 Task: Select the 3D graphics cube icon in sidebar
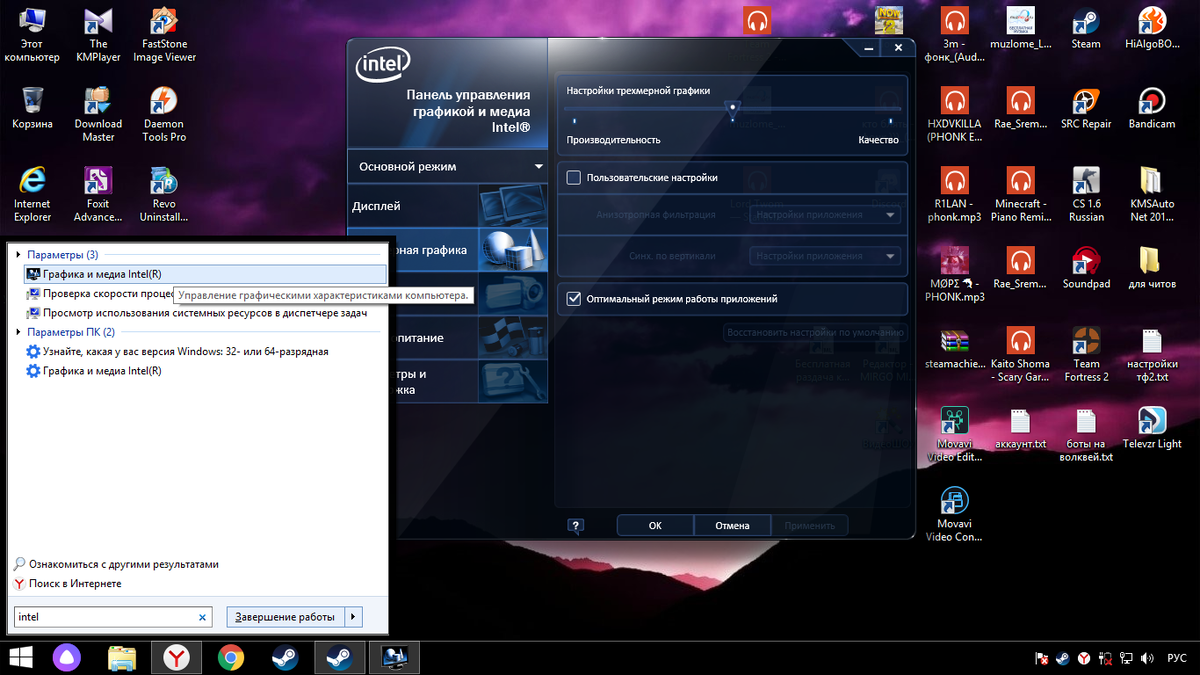click(513, 250)
